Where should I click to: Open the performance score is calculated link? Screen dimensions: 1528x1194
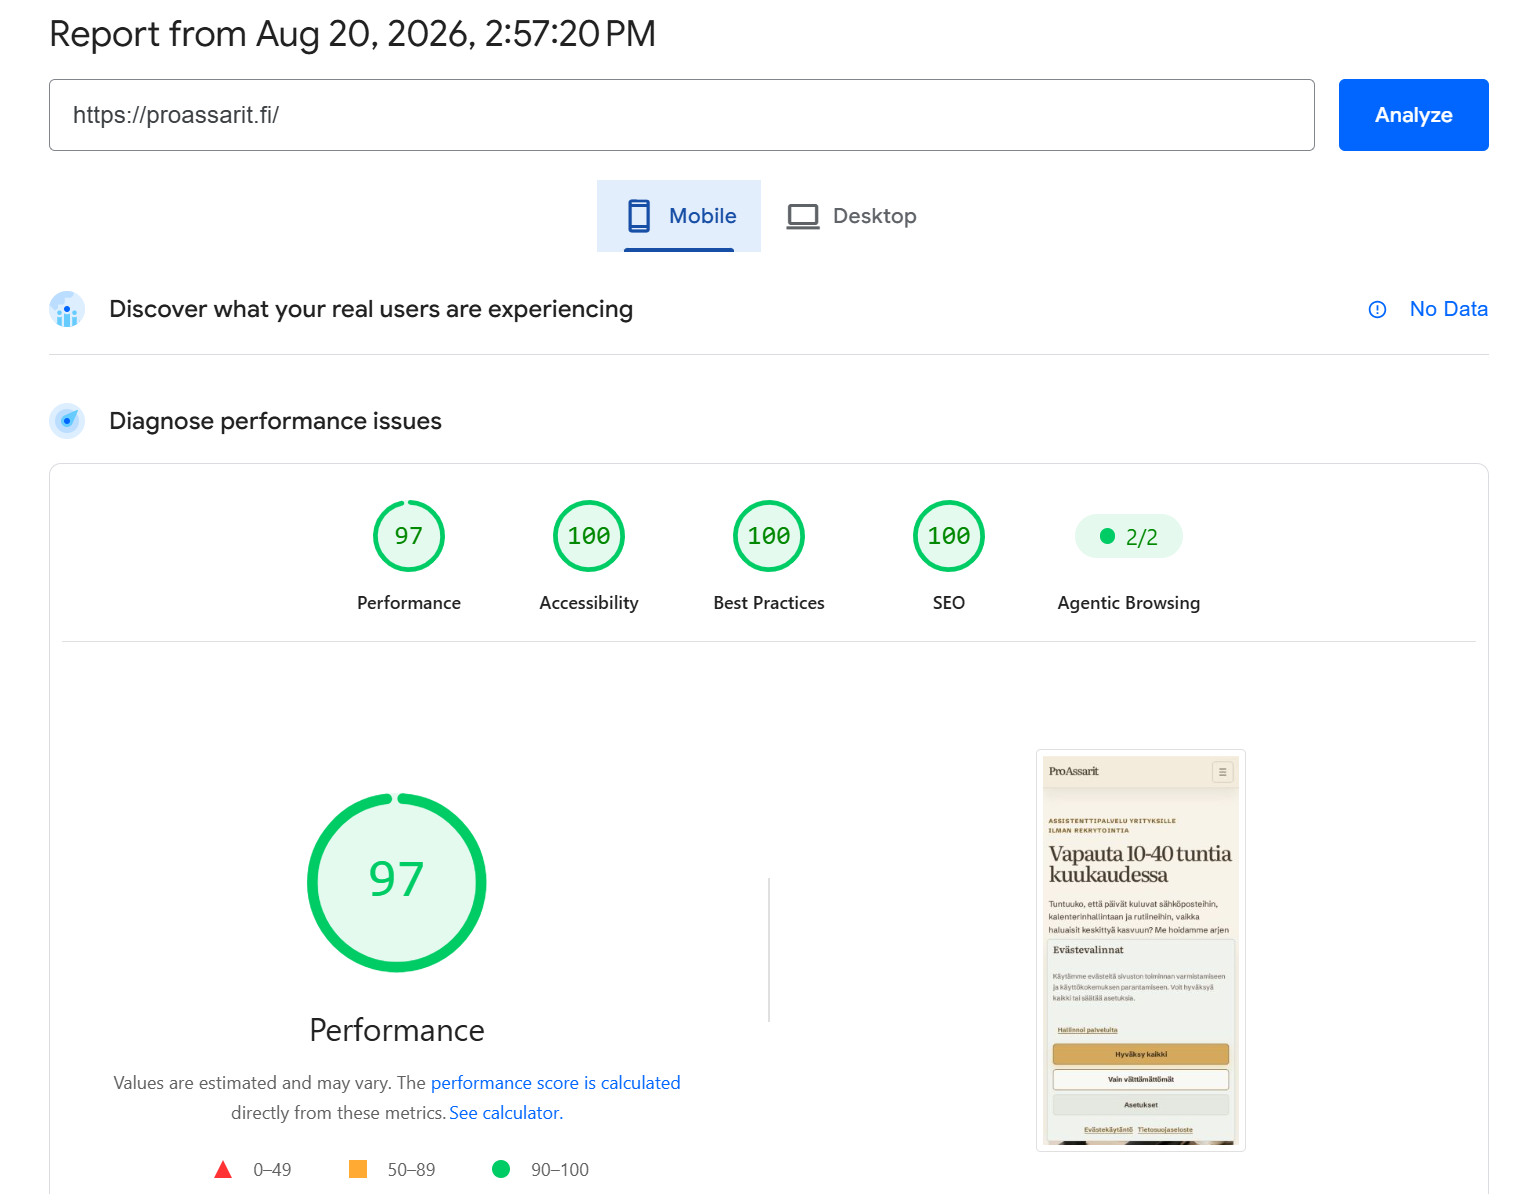[x=556, y=1083]
